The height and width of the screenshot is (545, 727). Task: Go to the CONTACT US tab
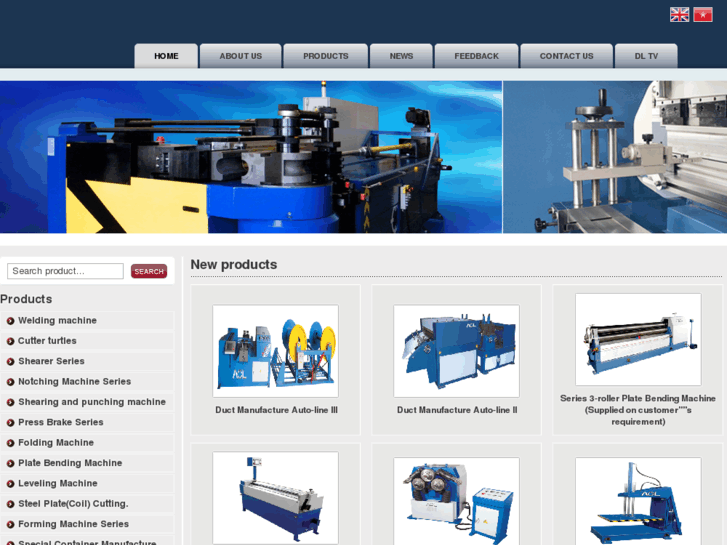566,56
